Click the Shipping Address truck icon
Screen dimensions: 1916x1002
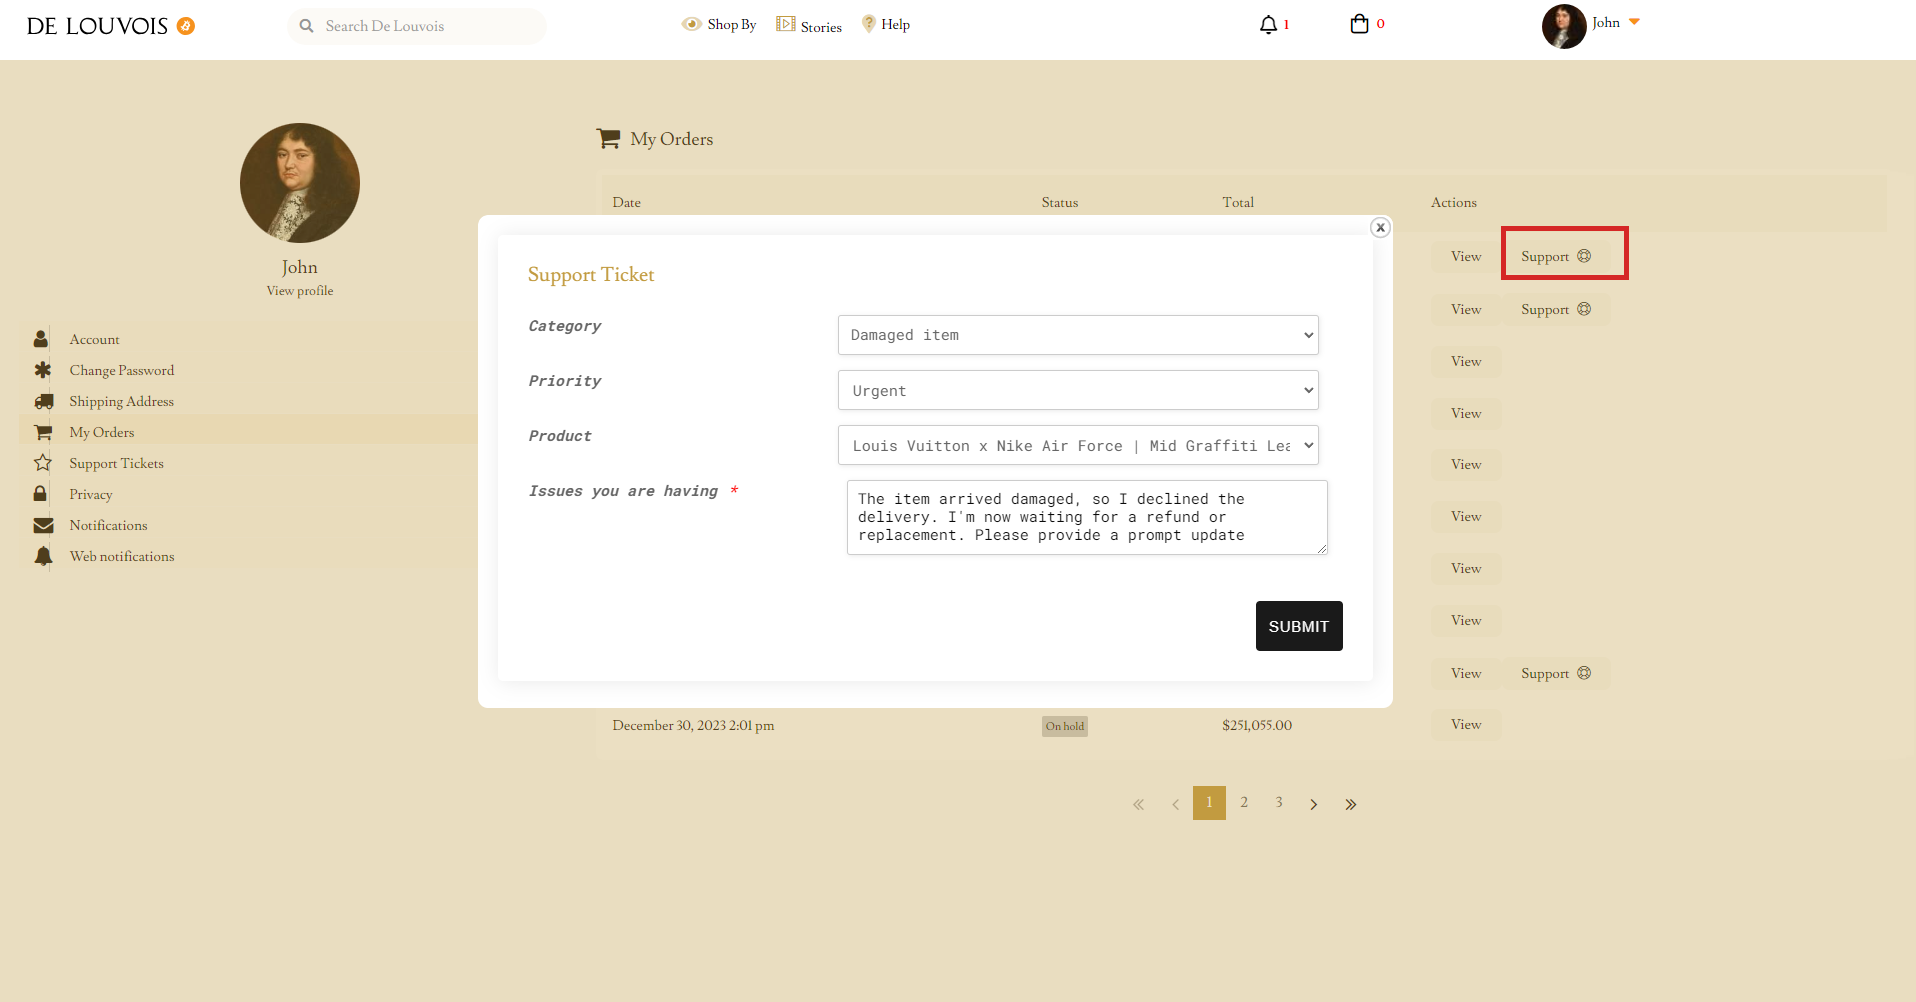point(43,401)
